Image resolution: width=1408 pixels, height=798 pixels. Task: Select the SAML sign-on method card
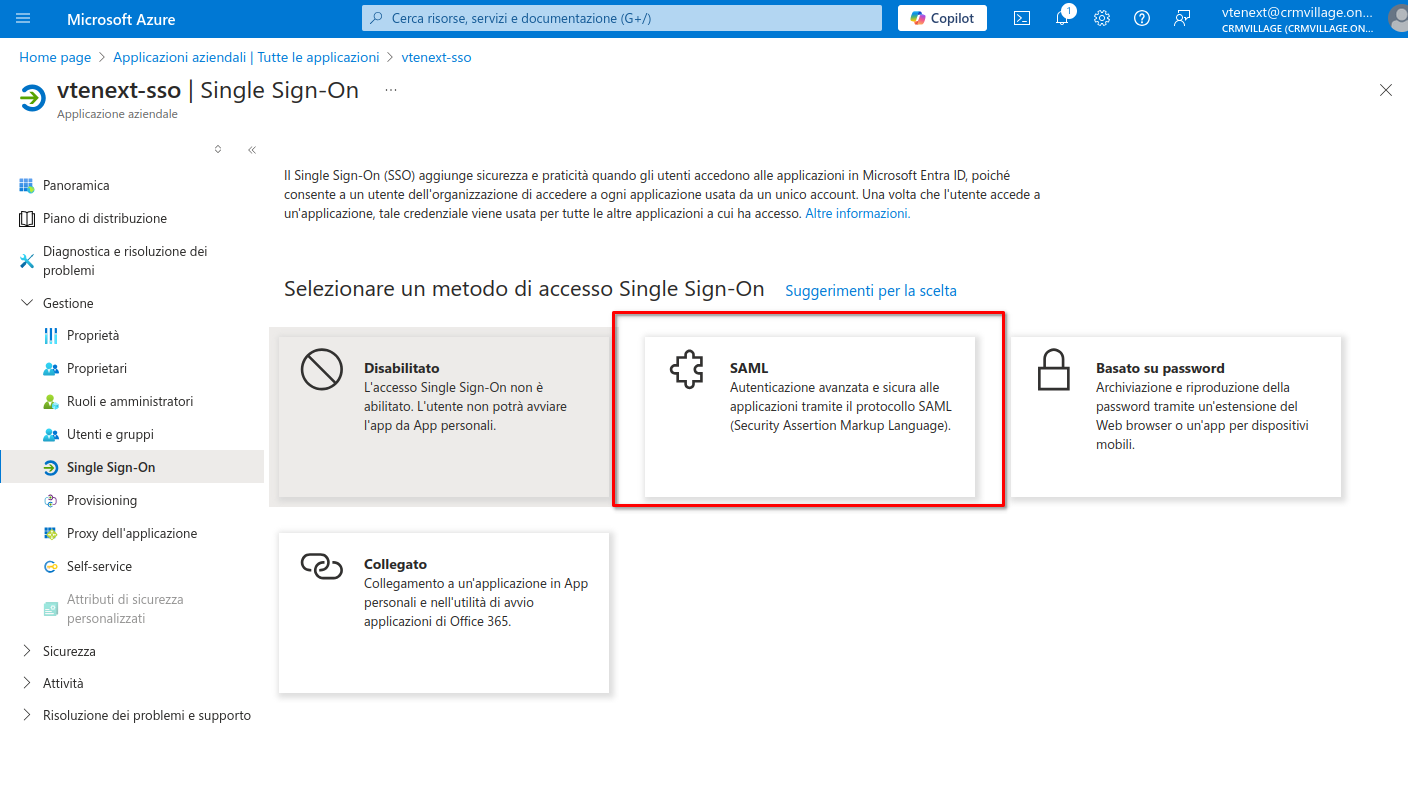point(809,416)
